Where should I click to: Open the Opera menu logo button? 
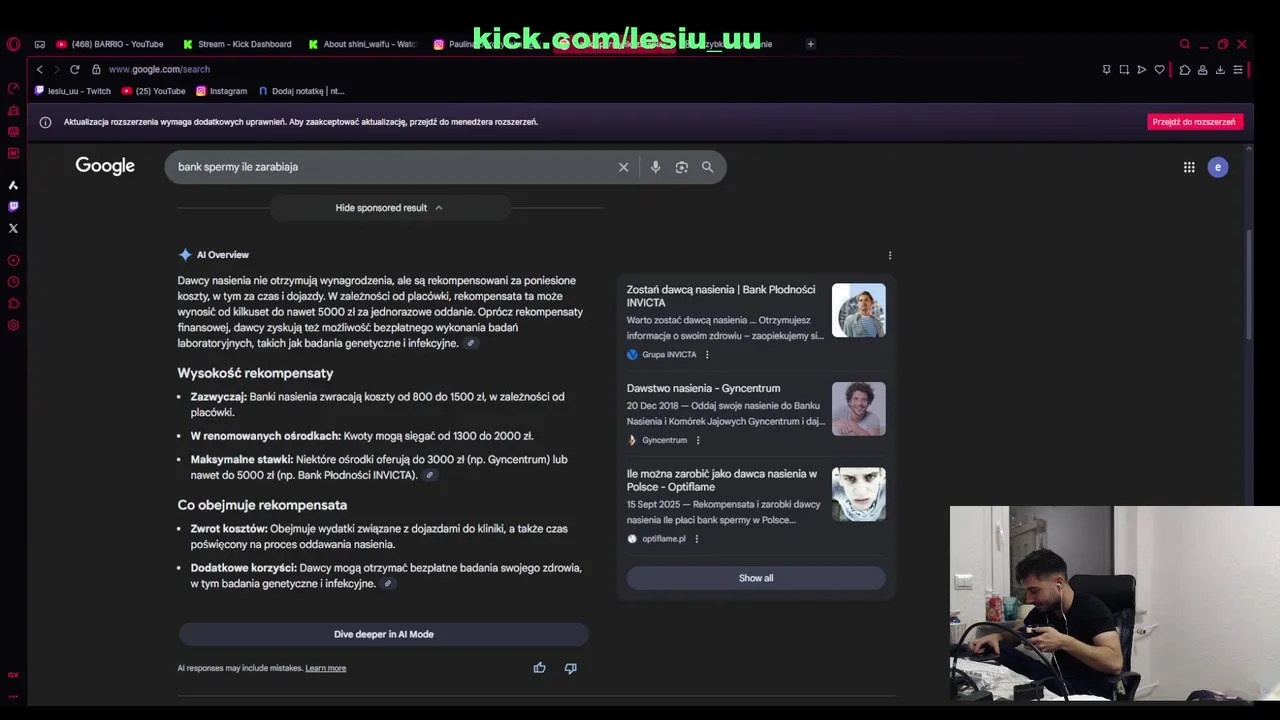[x=13, y=44]
